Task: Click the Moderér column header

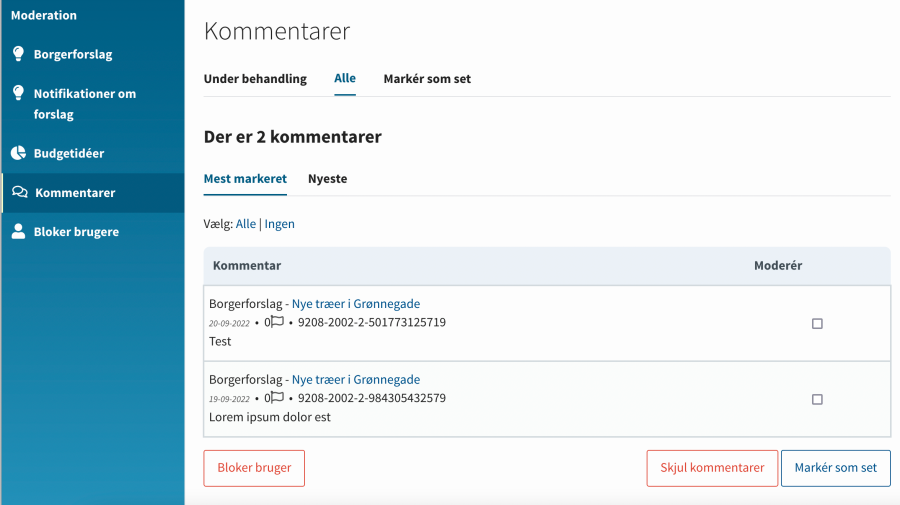Action: [x=778, y=265]
